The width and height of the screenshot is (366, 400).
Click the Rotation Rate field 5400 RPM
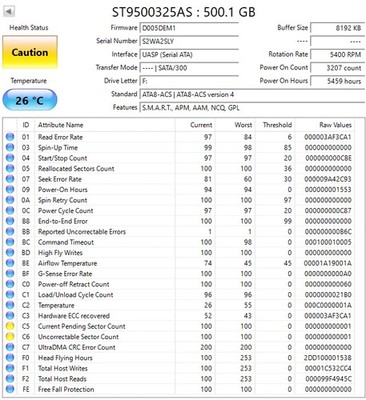[x=338, y=54]
